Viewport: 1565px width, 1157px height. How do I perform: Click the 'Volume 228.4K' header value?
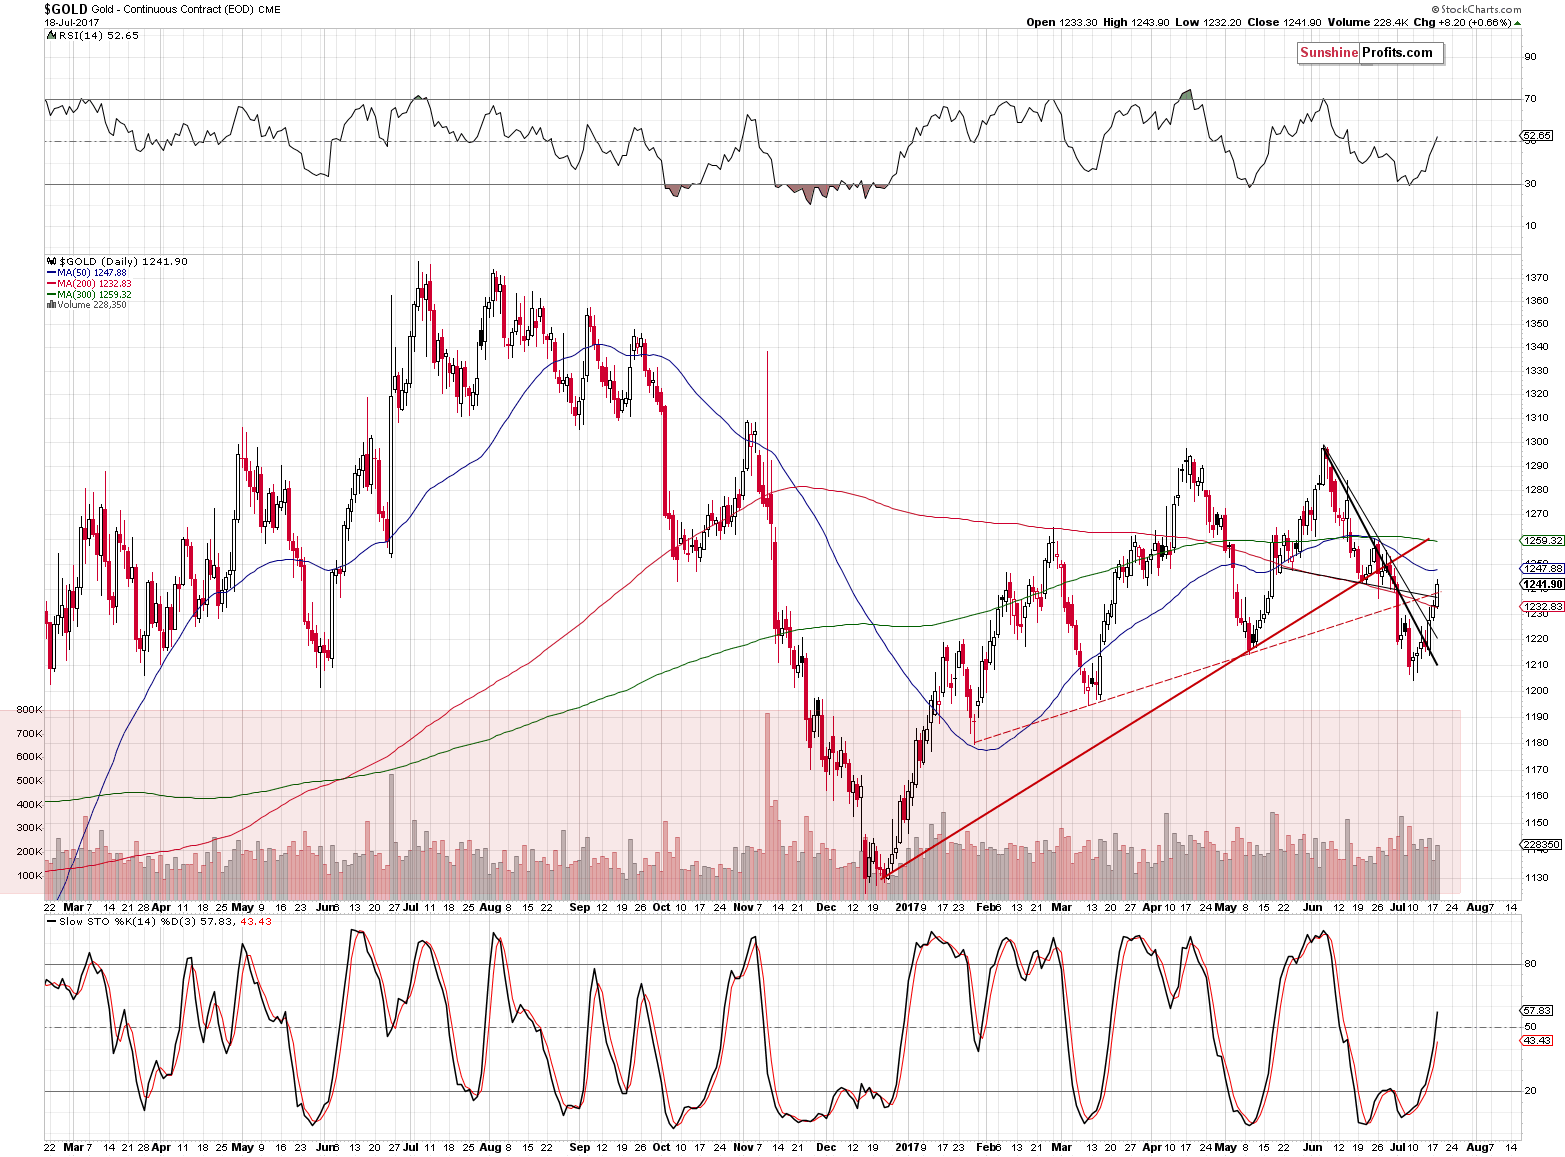tap(1368, 22)
